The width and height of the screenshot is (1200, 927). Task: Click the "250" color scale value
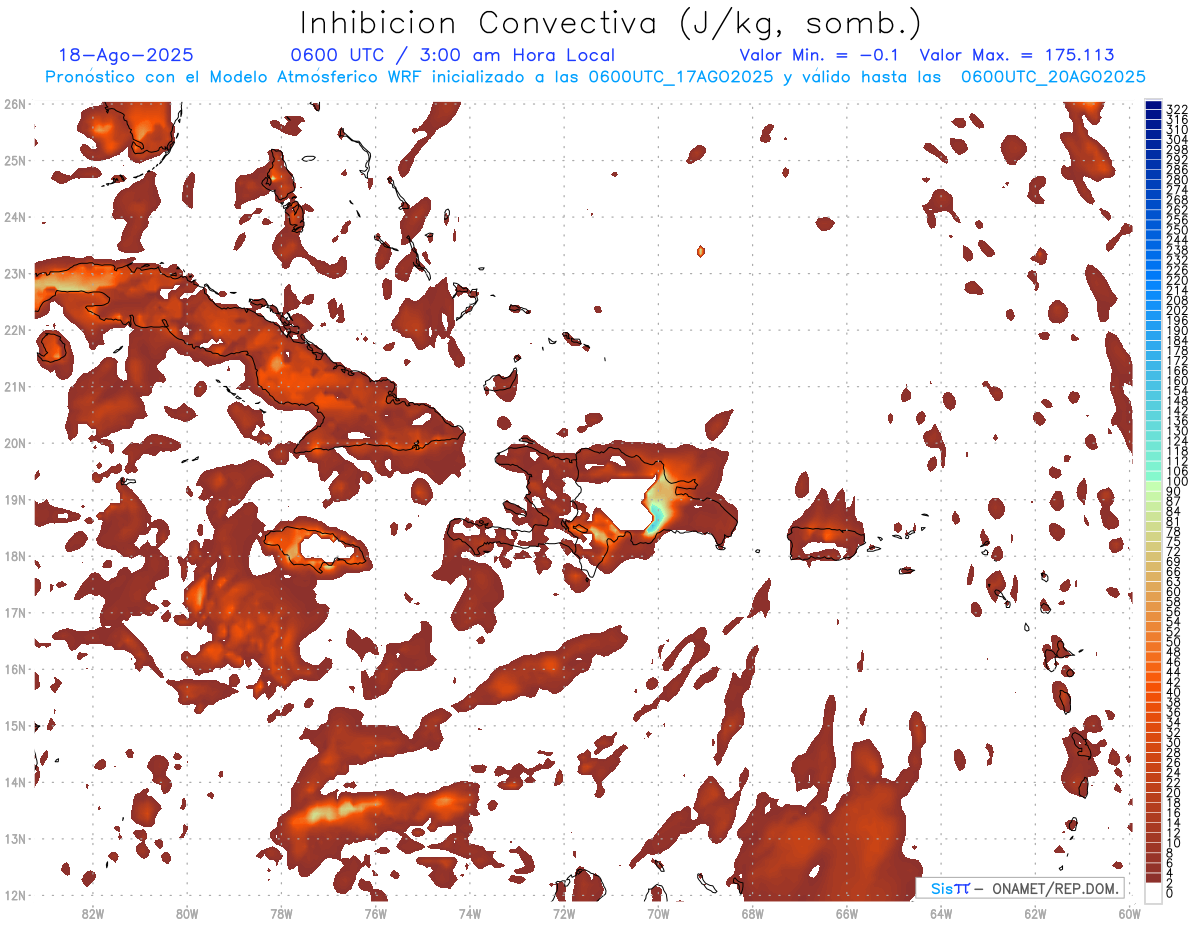pos(1177,231)
